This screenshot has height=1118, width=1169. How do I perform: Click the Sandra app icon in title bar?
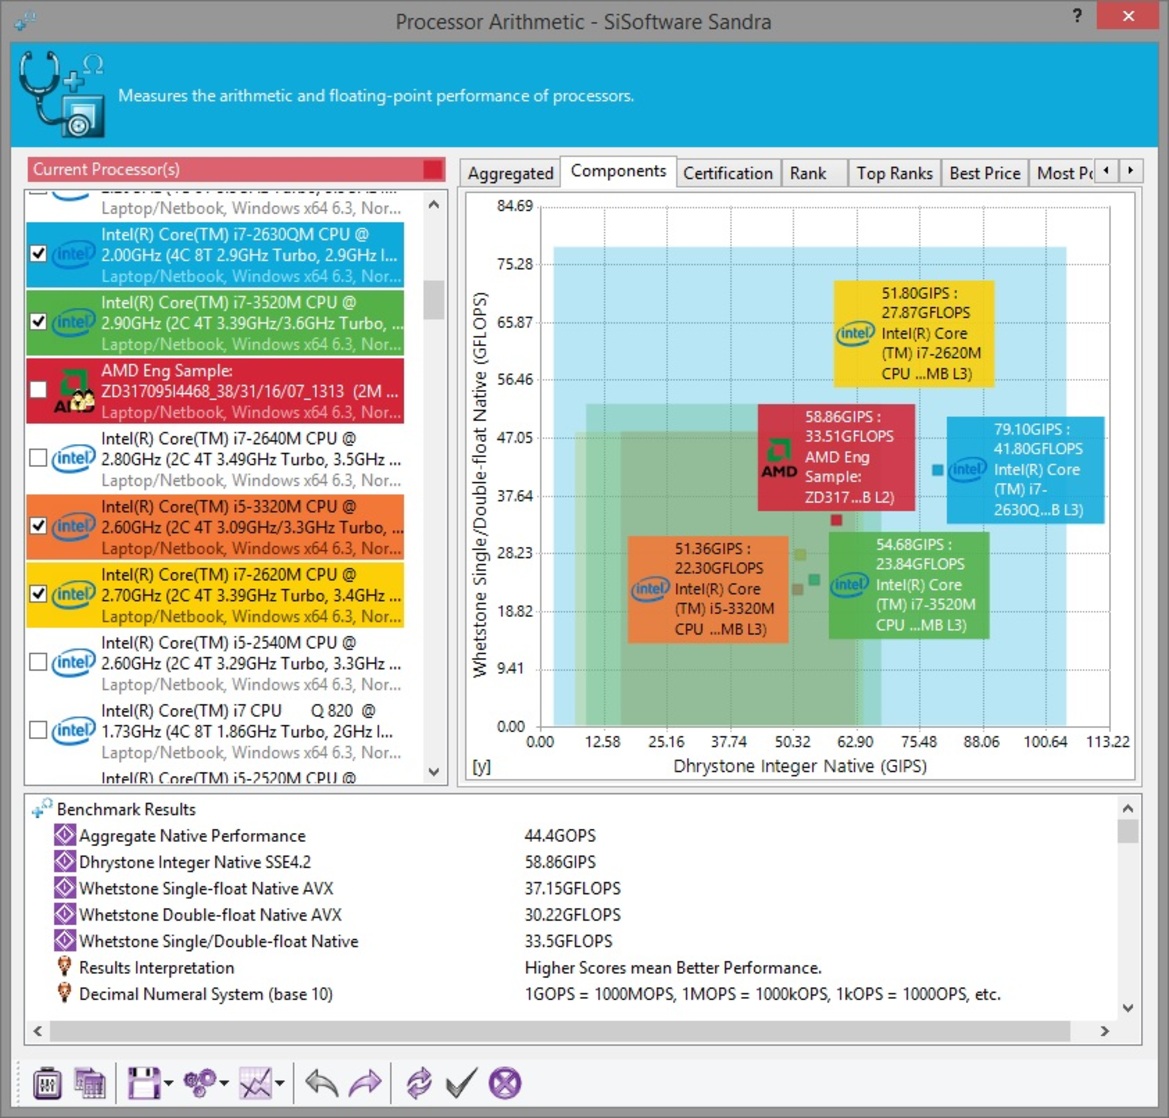pos(25,21)
